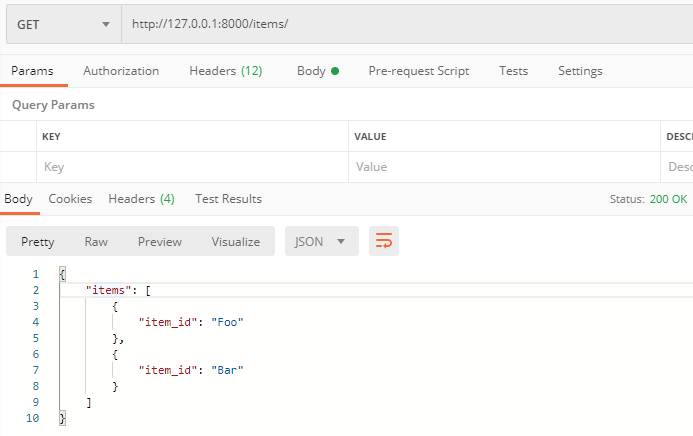The height and width of the screenshot is (436, 693).
Task: Expand the JSON format dropdown
Action: [x=321, y=241]
